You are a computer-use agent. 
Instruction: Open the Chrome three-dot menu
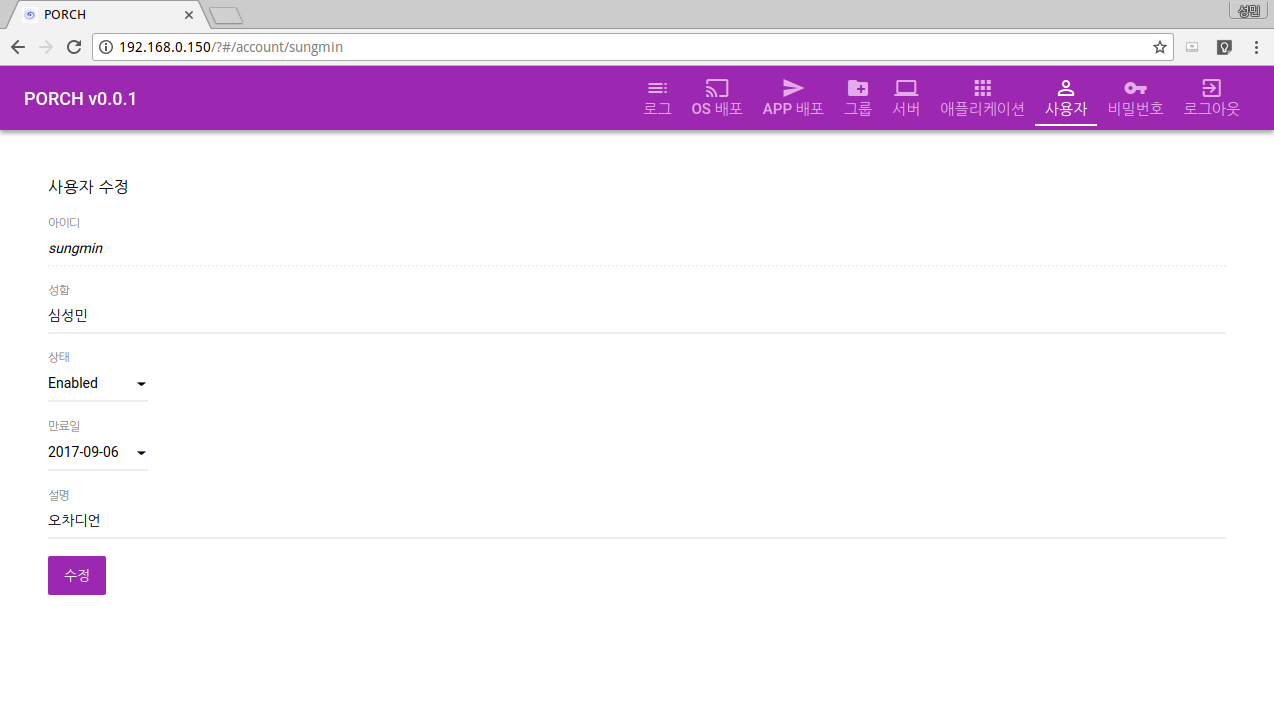coord(1255,47)
